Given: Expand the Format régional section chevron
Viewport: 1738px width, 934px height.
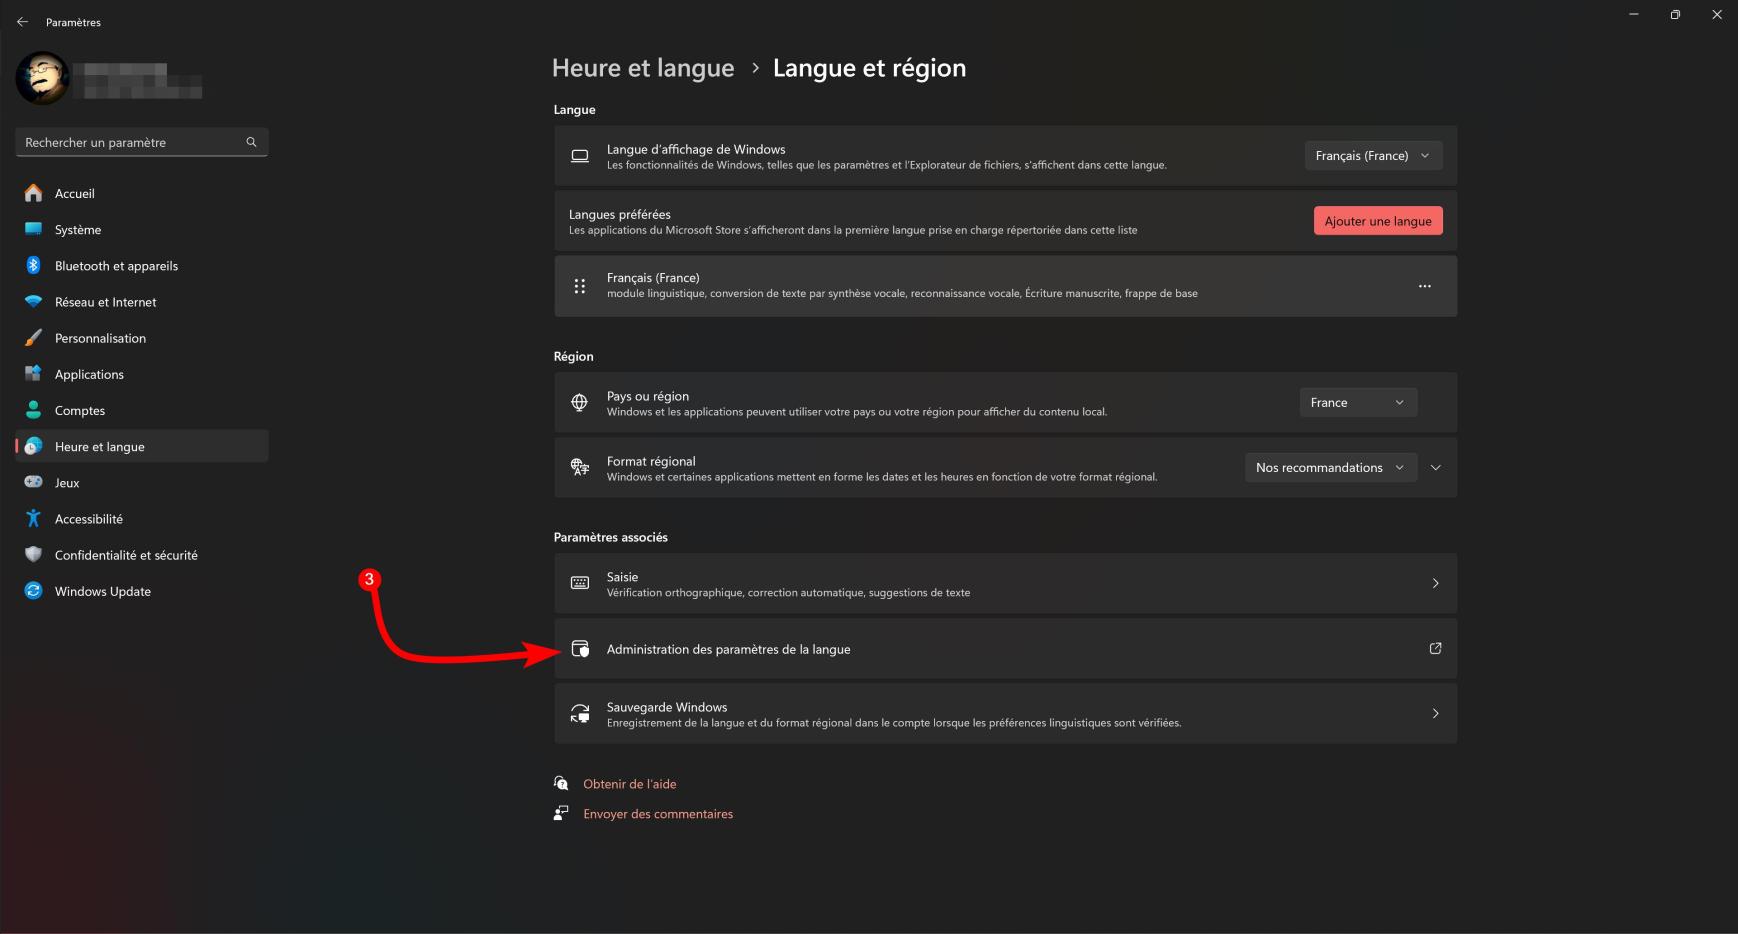Looking at the screenshot, I should tap(1436, 468).
